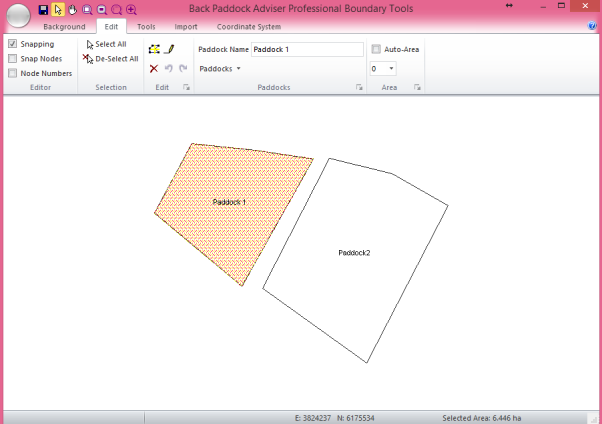Click the zoom in magnifier icon
This screenshot has width=602, height=424.
pos(131,9)
